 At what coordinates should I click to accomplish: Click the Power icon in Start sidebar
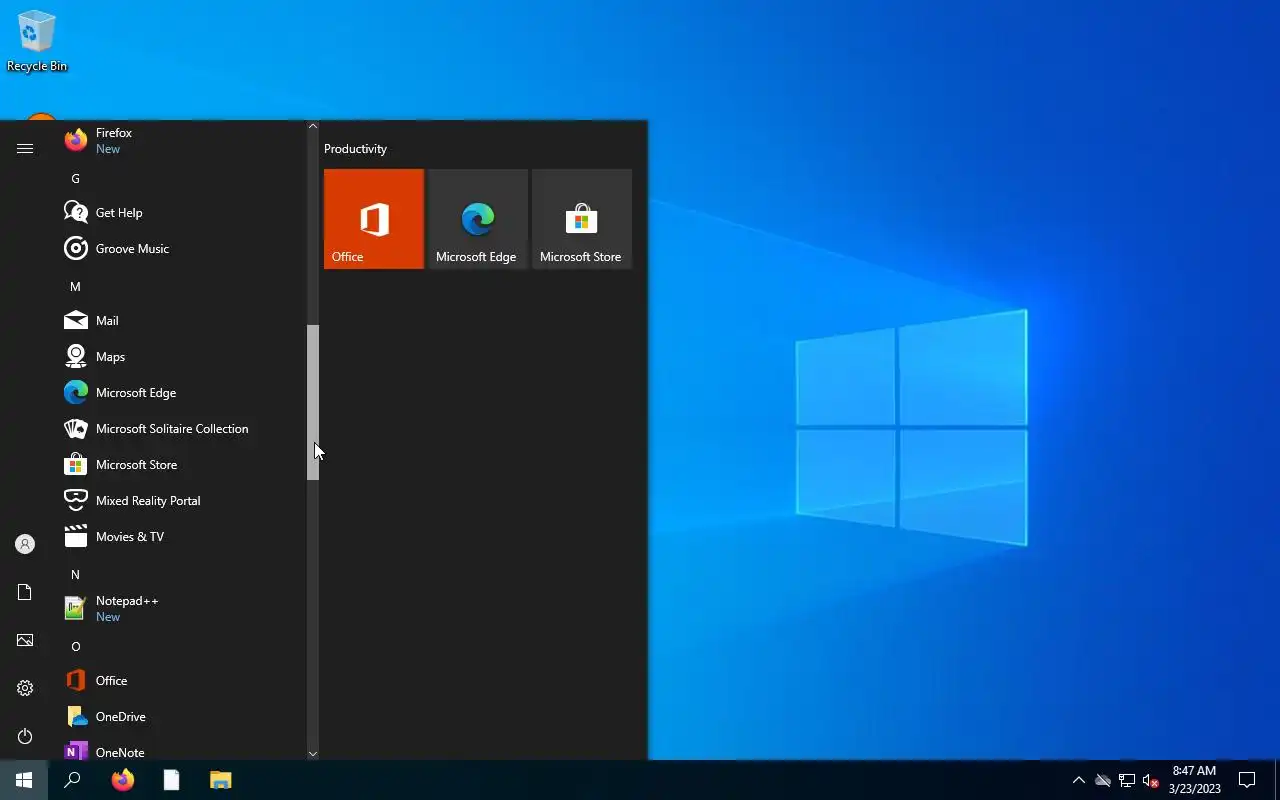click(x=25, y=736)
